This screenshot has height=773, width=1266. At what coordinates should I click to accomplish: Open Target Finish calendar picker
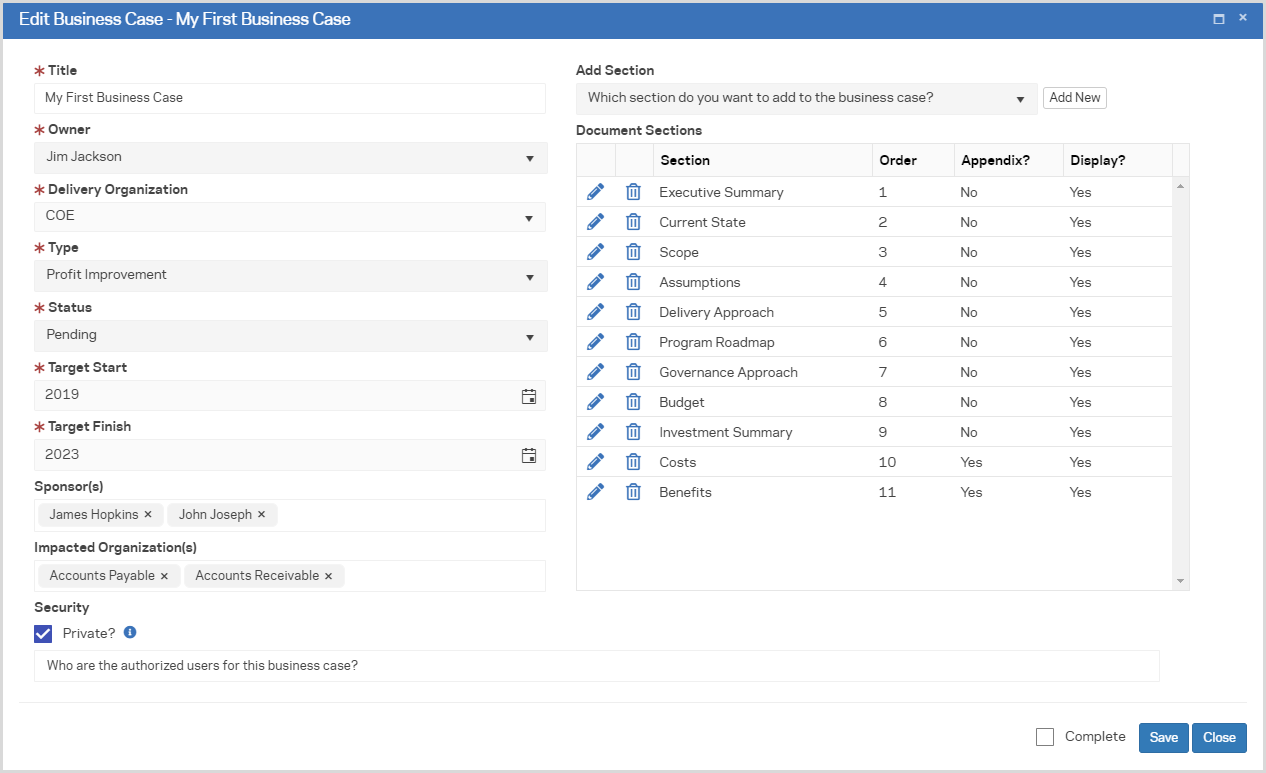coord(529,456)
